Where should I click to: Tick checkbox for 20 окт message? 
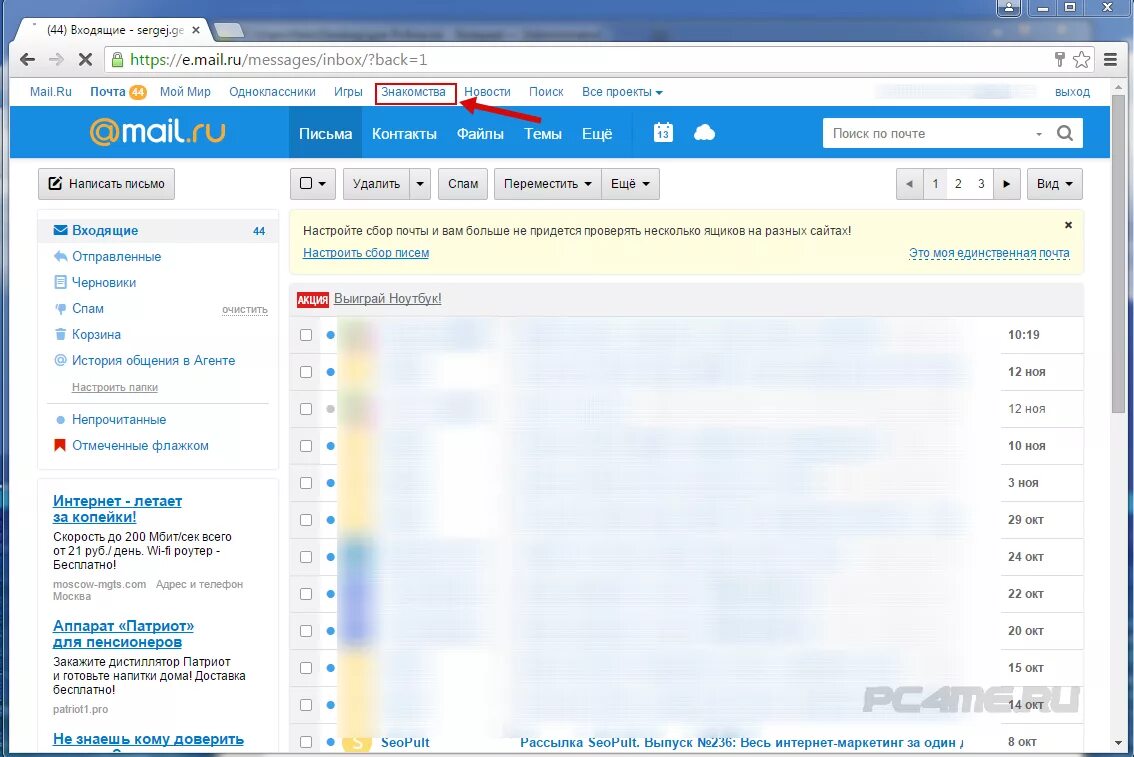click(x=306, y=631)
